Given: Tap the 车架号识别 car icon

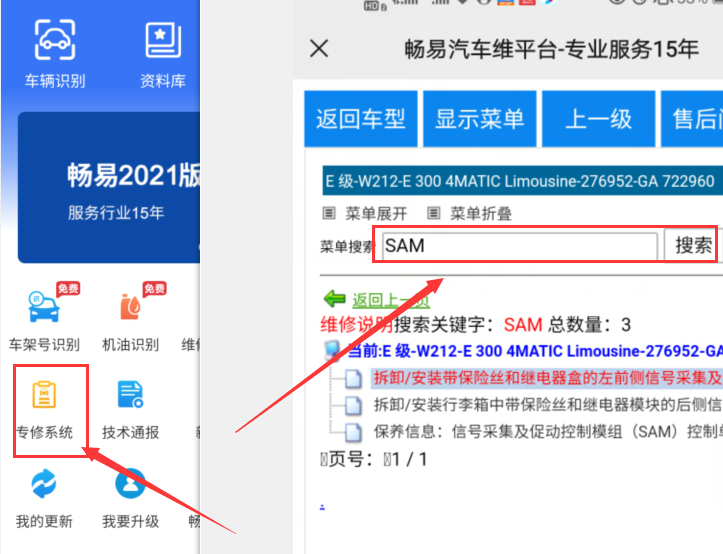Looking at the screenshot, I should pos(44,306).
